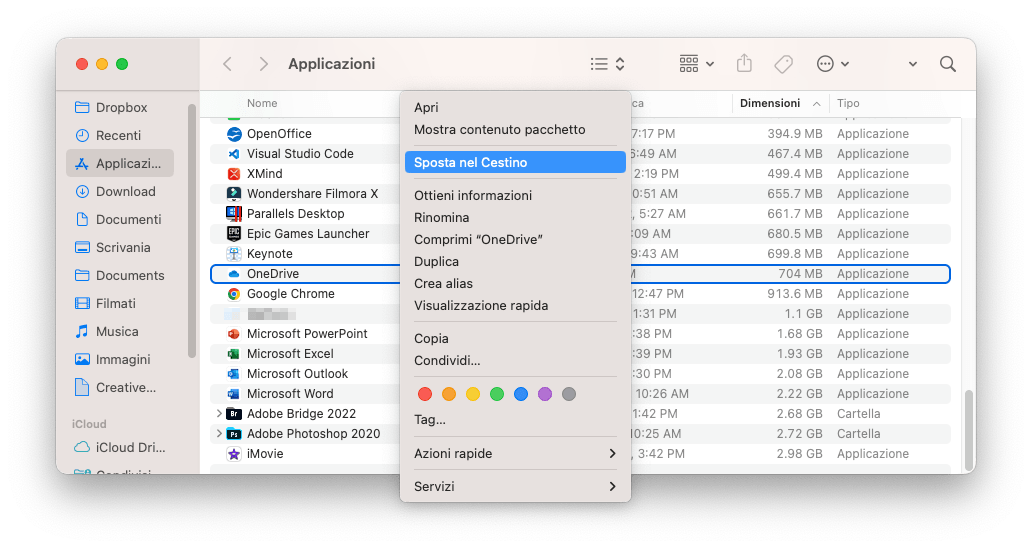Go back with the left arrow

click(x=228, y=64)
